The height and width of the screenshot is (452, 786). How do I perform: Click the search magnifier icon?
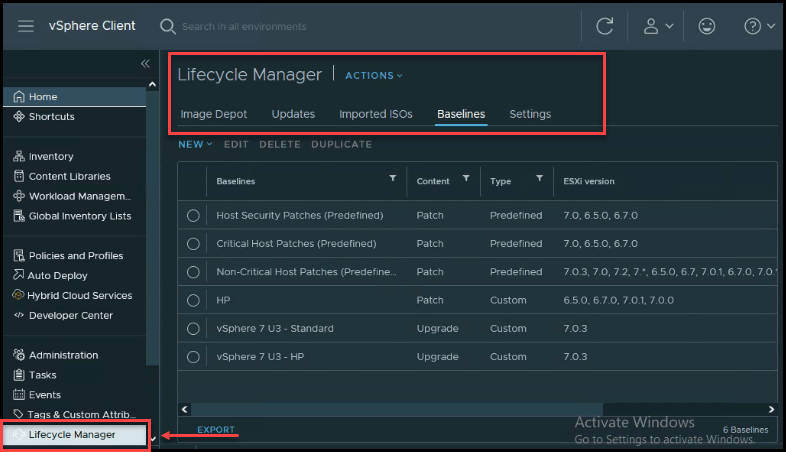[x=167, y=26]
